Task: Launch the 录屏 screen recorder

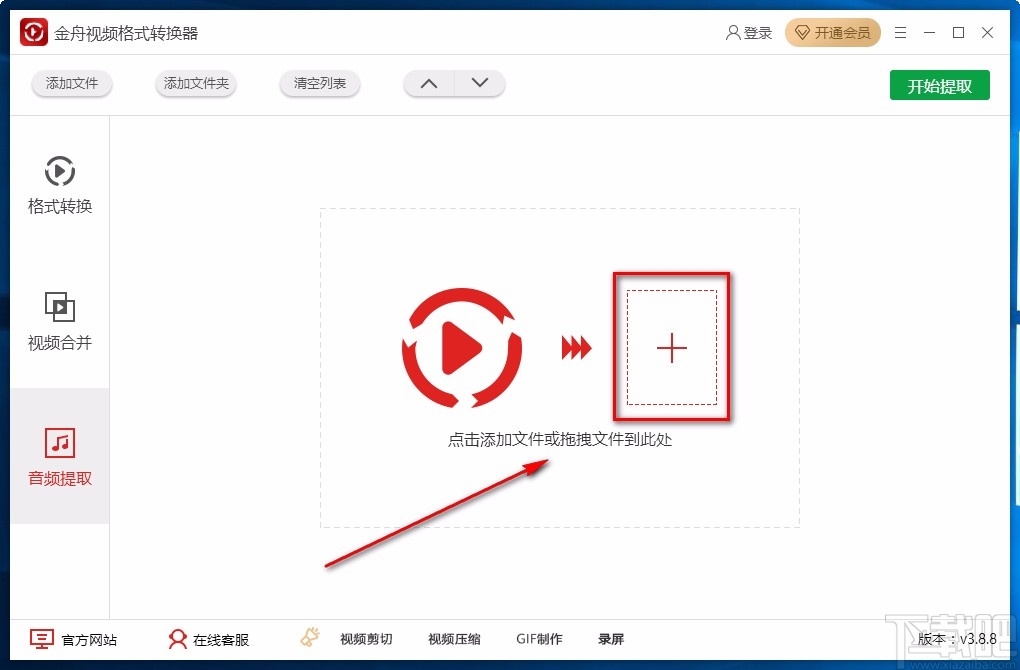Action: click(x=611, y=638)
